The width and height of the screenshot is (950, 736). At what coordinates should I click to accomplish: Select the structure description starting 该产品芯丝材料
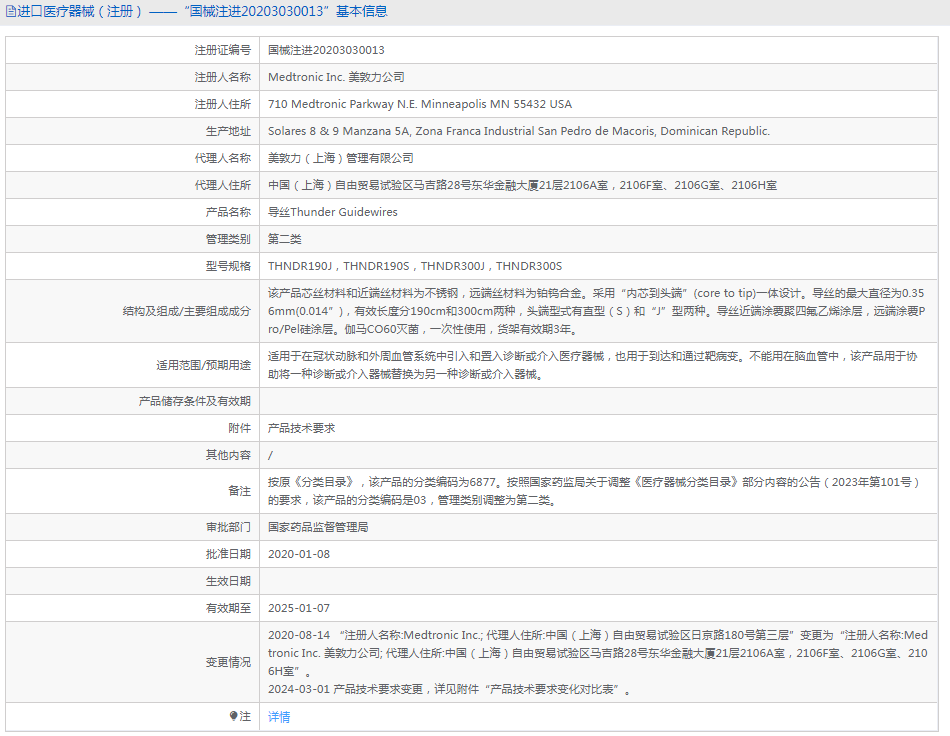(597, 311)
